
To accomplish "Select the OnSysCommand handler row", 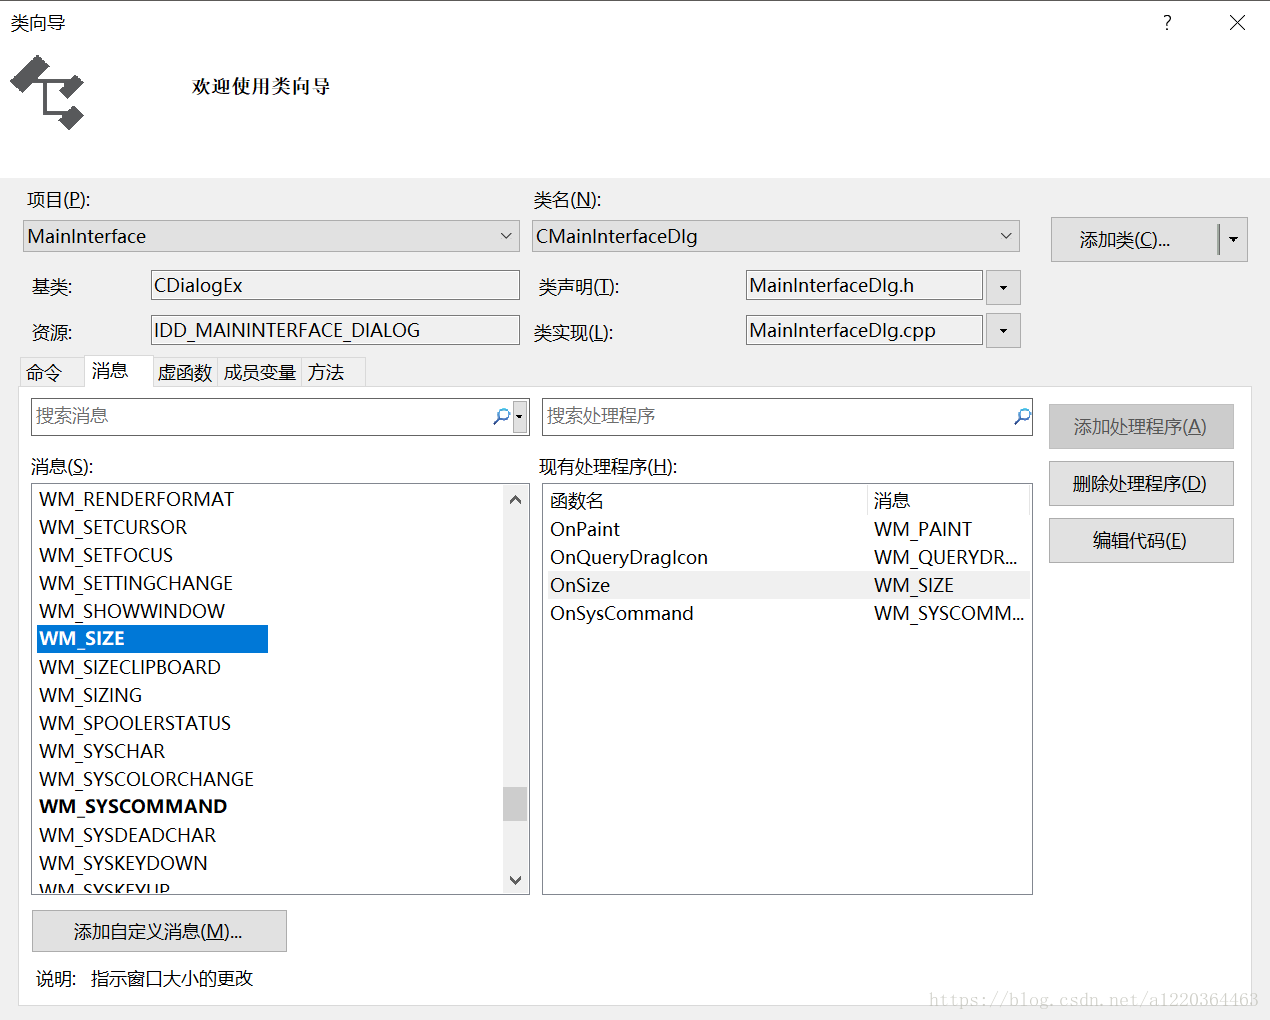I will click(x=787, y=613).
